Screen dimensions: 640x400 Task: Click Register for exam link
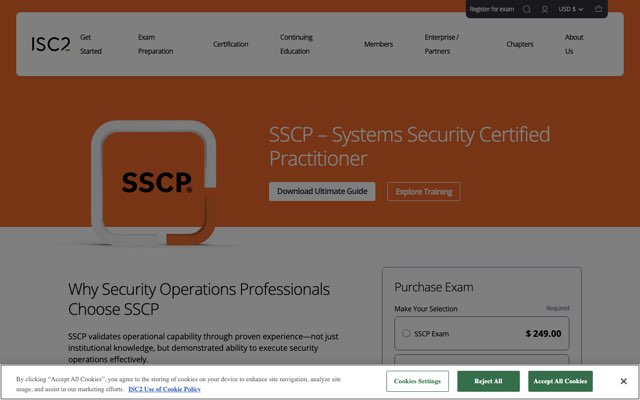[491, 9]
